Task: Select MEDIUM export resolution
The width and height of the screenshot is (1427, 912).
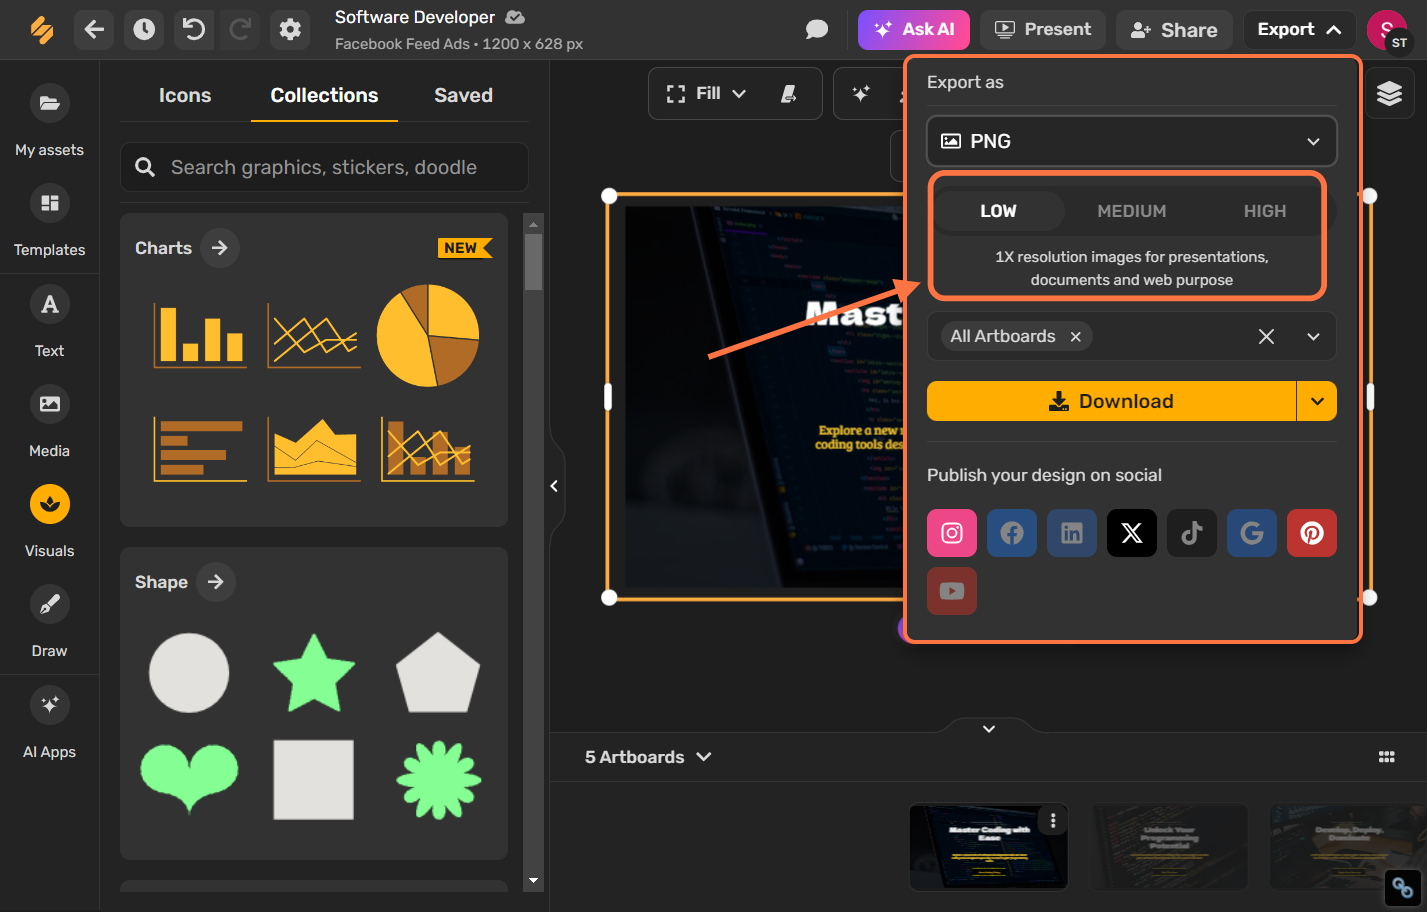Action: (1131, 211)
